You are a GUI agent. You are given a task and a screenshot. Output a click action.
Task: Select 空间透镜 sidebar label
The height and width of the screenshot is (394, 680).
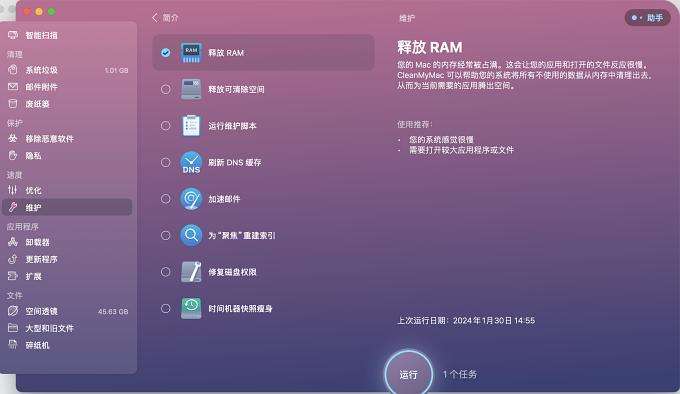click(41, 311)
